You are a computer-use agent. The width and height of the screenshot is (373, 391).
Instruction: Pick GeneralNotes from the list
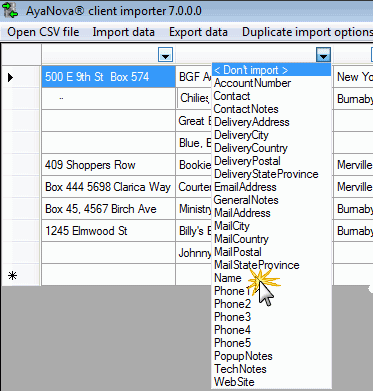[271, 200]
